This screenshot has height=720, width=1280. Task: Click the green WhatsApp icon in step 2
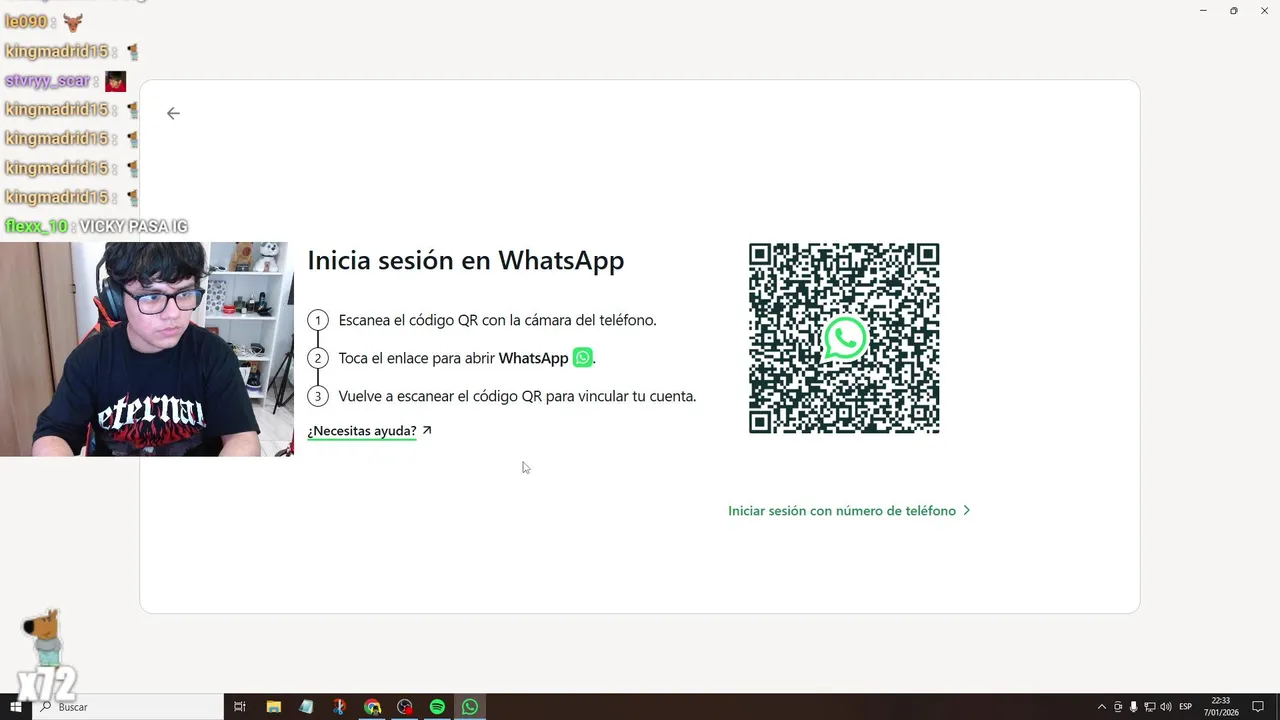(x=582, y=357)
